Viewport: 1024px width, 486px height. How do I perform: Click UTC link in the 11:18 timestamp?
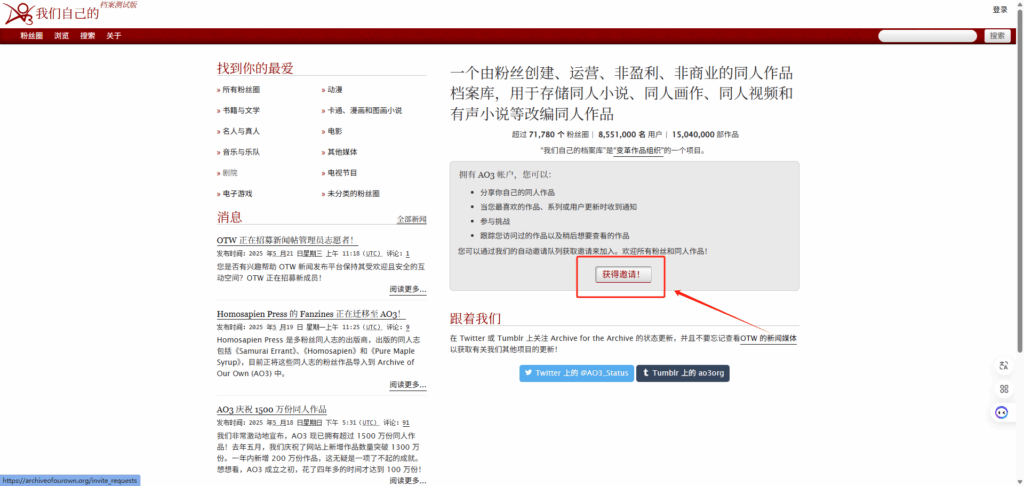(x=372, y=253)
